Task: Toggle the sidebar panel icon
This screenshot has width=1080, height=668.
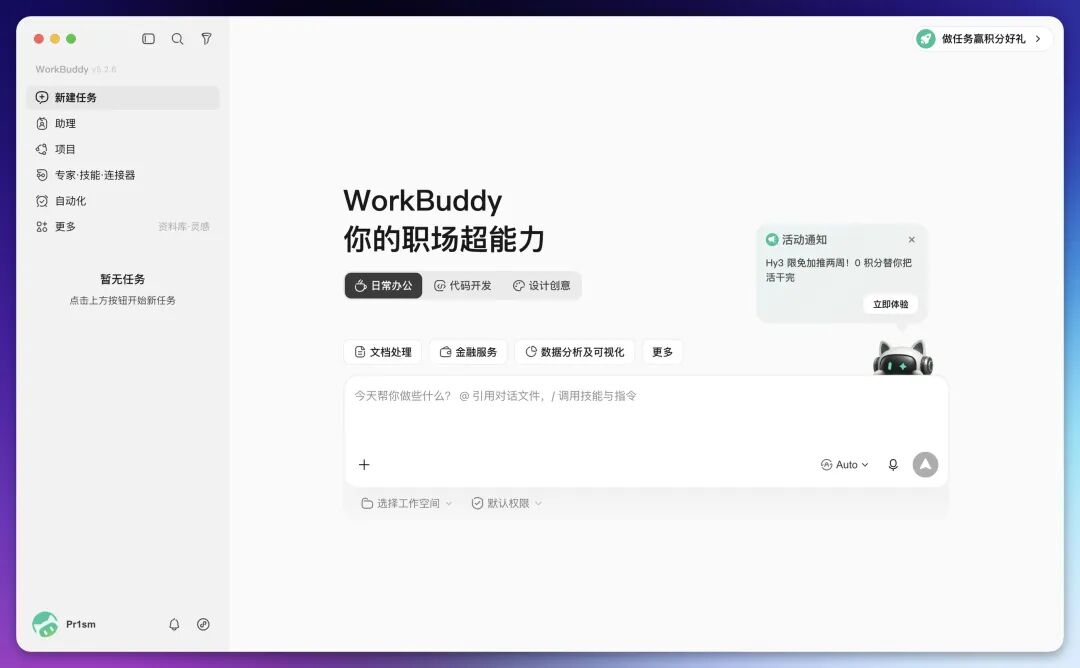Action: [148, 39]
